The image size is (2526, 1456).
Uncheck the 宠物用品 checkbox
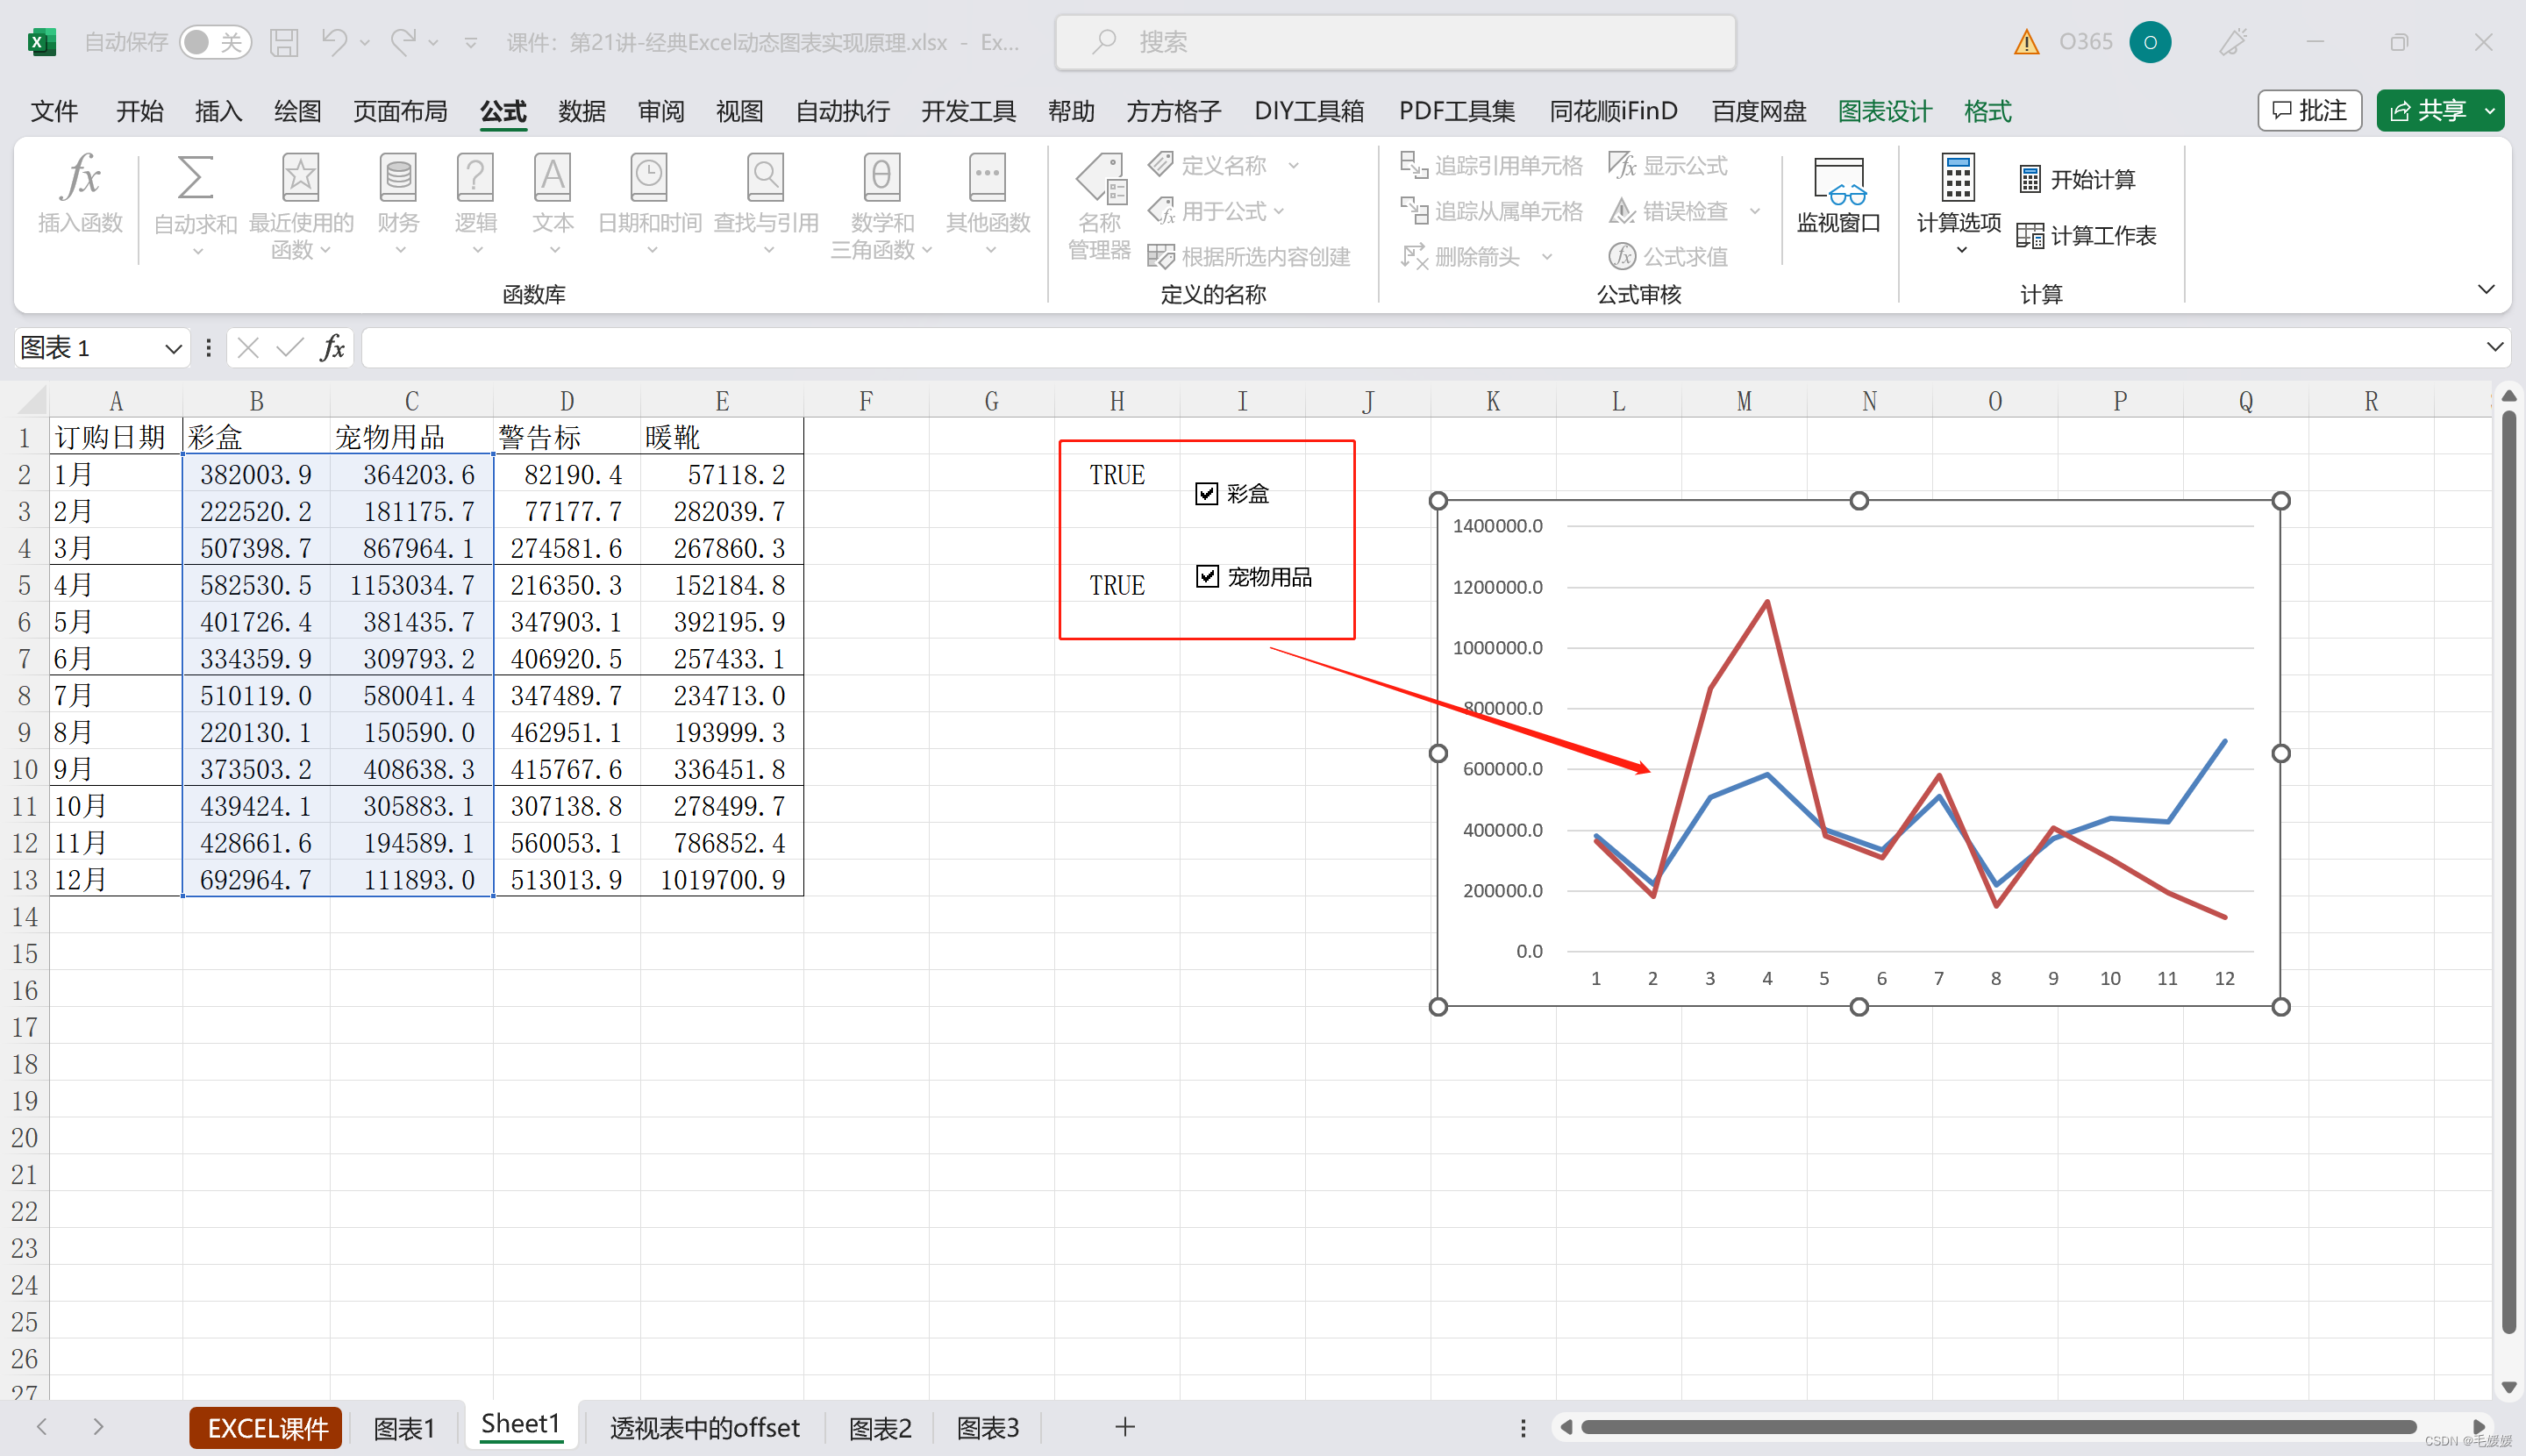pyautogui.click(x=1207, y=576)
